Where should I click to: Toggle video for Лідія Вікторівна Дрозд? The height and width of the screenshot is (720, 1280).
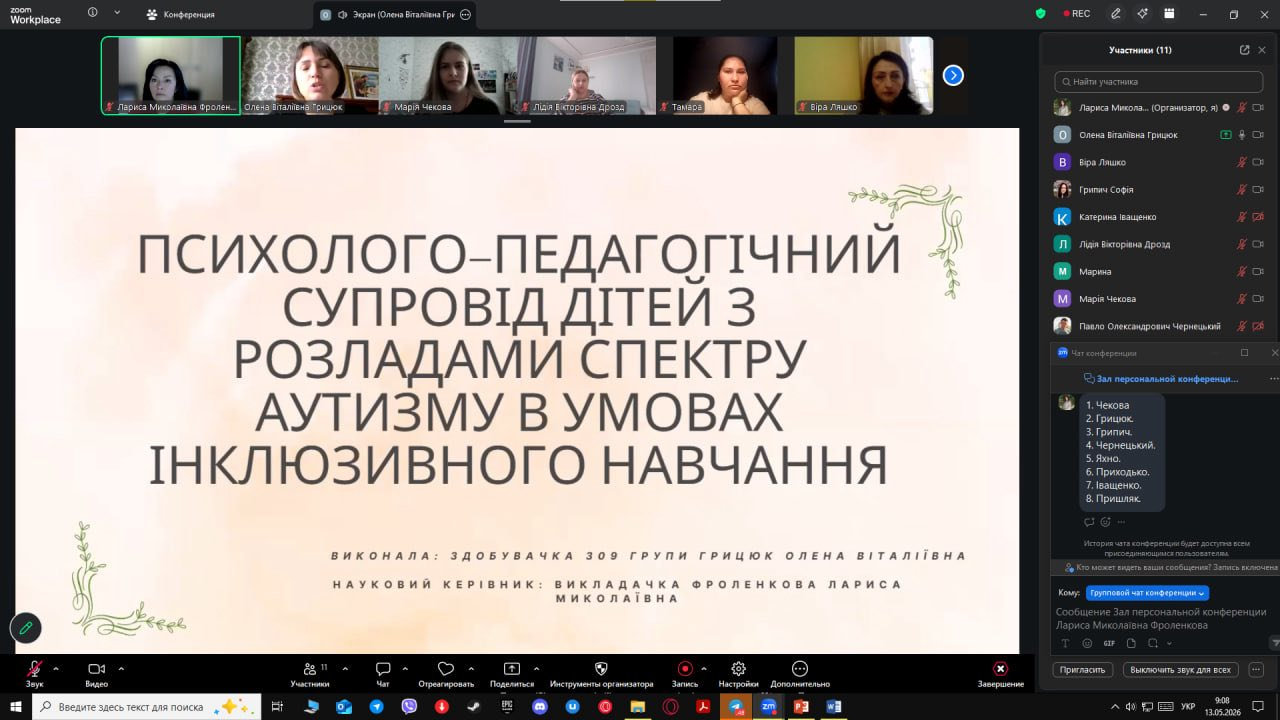[1258, 244]
